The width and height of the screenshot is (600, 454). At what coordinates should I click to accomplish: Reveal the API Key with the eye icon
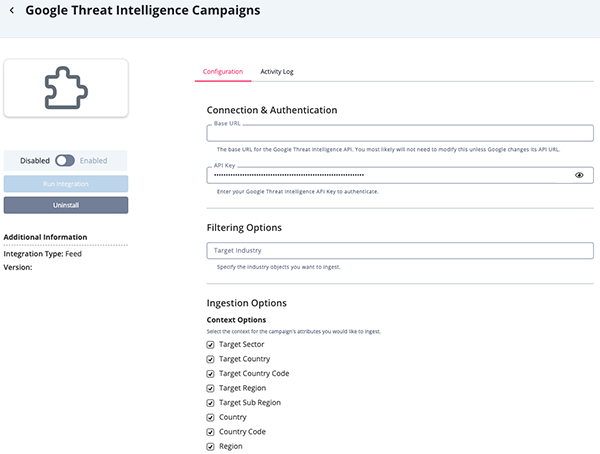(x=579, y=175)
